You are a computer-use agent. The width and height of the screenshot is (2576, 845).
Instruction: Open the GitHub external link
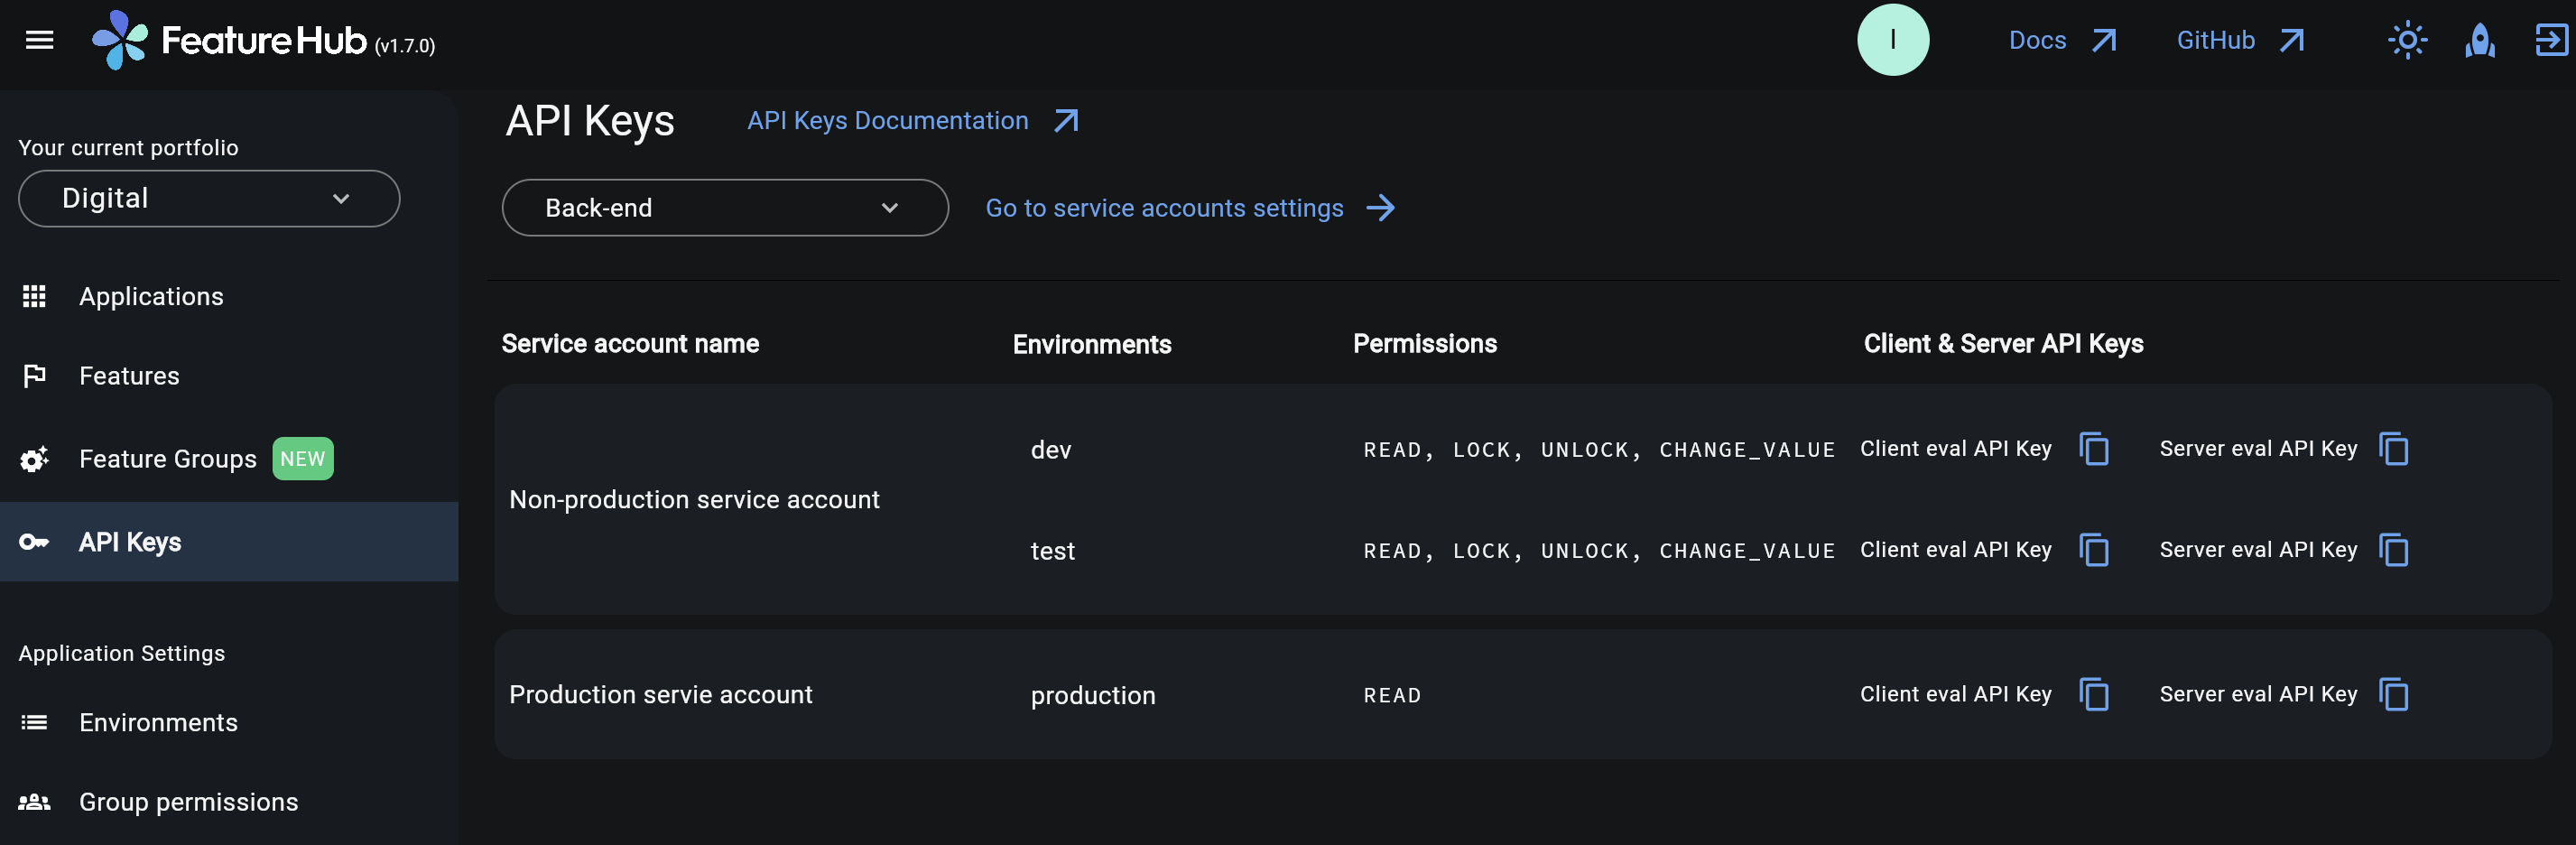point(2215,40)
